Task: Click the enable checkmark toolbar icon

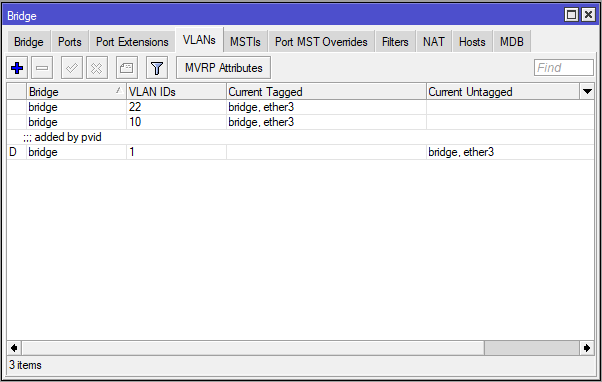Action: coord(72,68)
